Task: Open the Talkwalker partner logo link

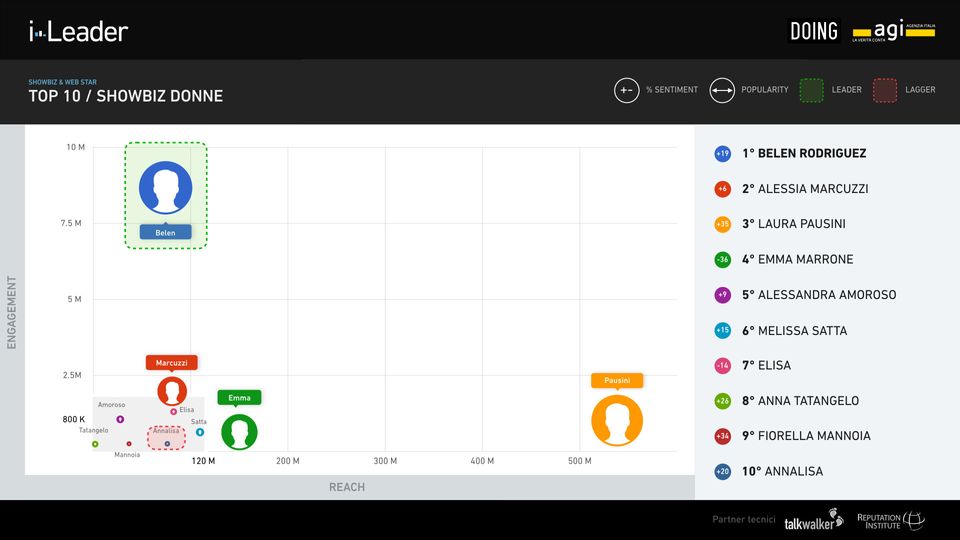Action: click(x=813, y=521)
